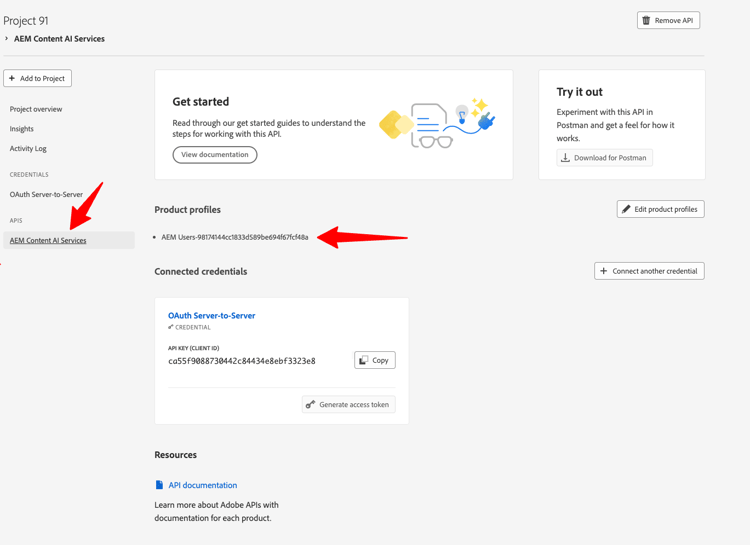This screenshot has height=545, width=750.
Task: Click the plus icon in Add to Project
Action: 12,78
